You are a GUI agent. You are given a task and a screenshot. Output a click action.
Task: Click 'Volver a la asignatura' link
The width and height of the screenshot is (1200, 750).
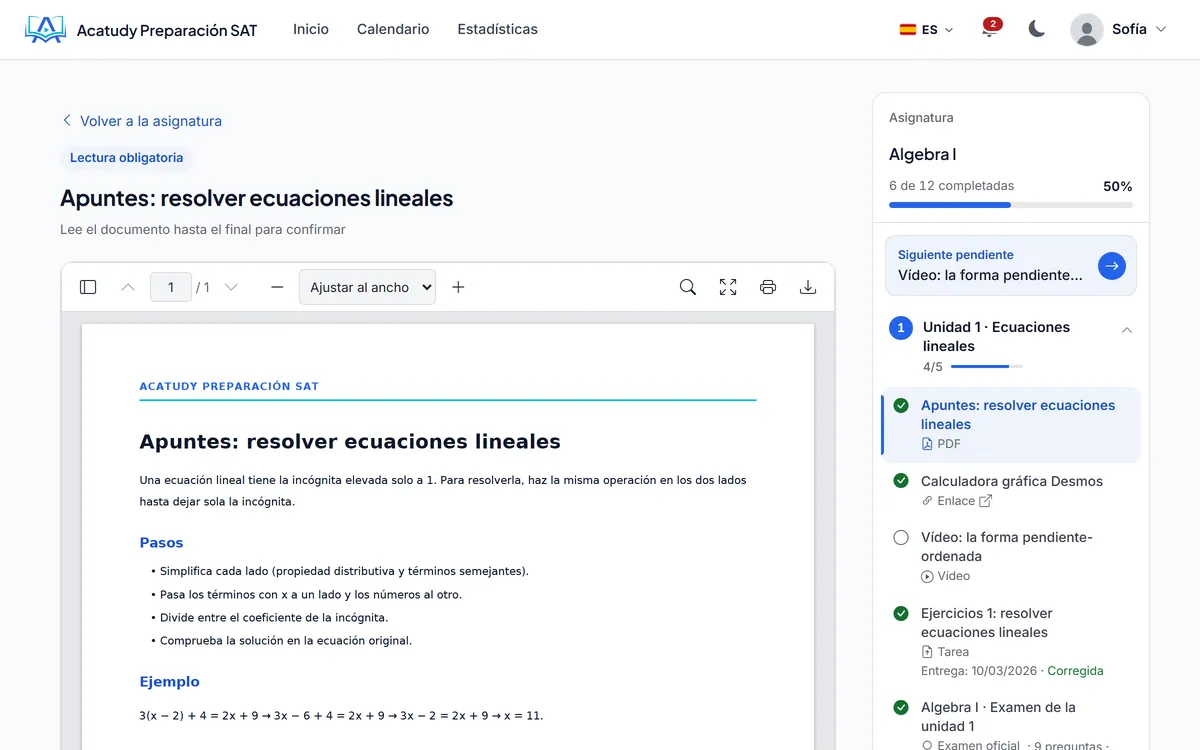[x=141, y=121]
